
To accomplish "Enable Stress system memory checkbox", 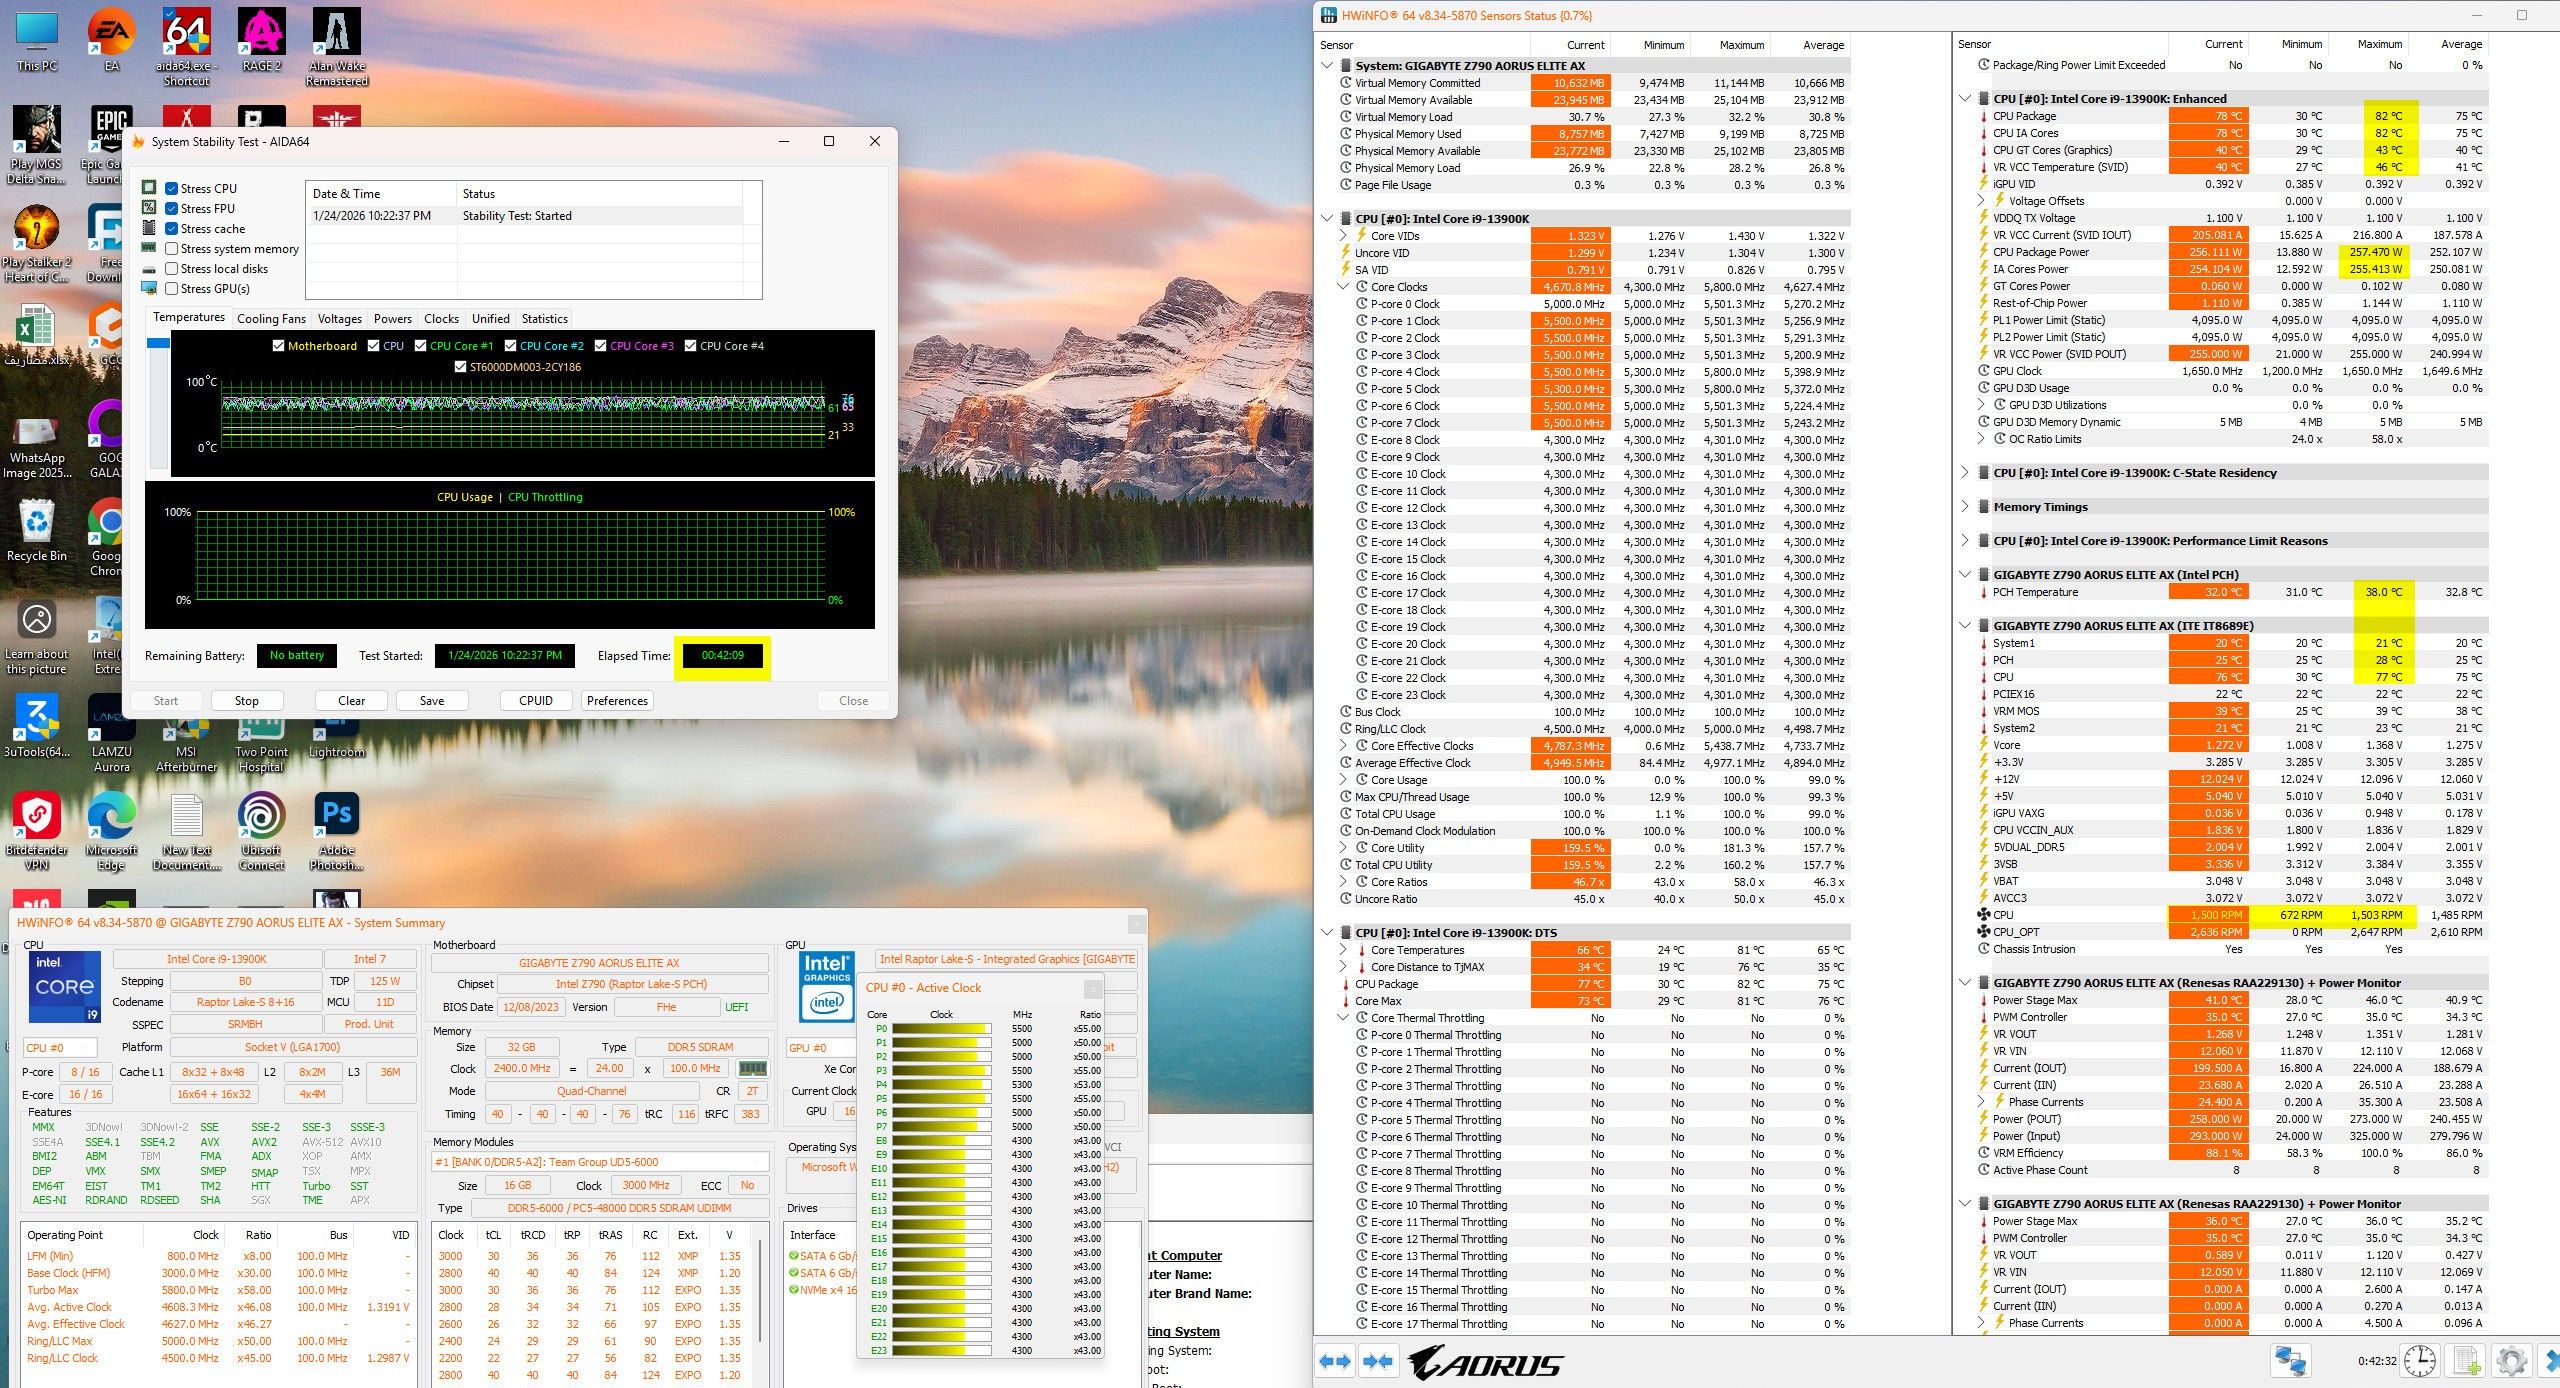I will coord(172,249).
